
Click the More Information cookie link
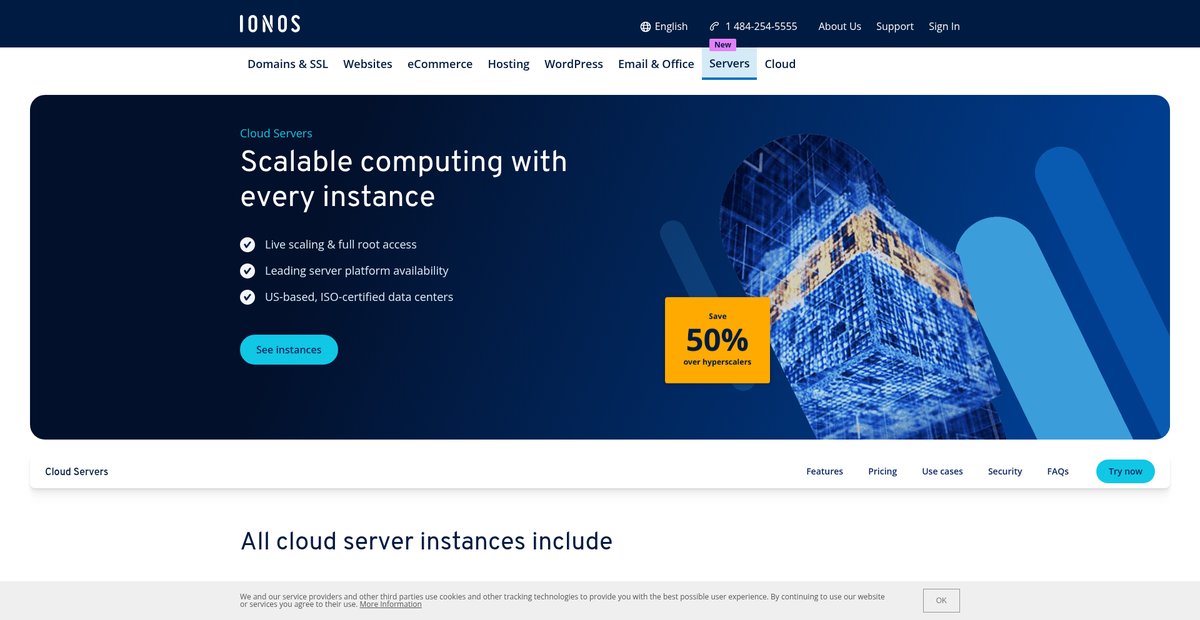[391, 604]
